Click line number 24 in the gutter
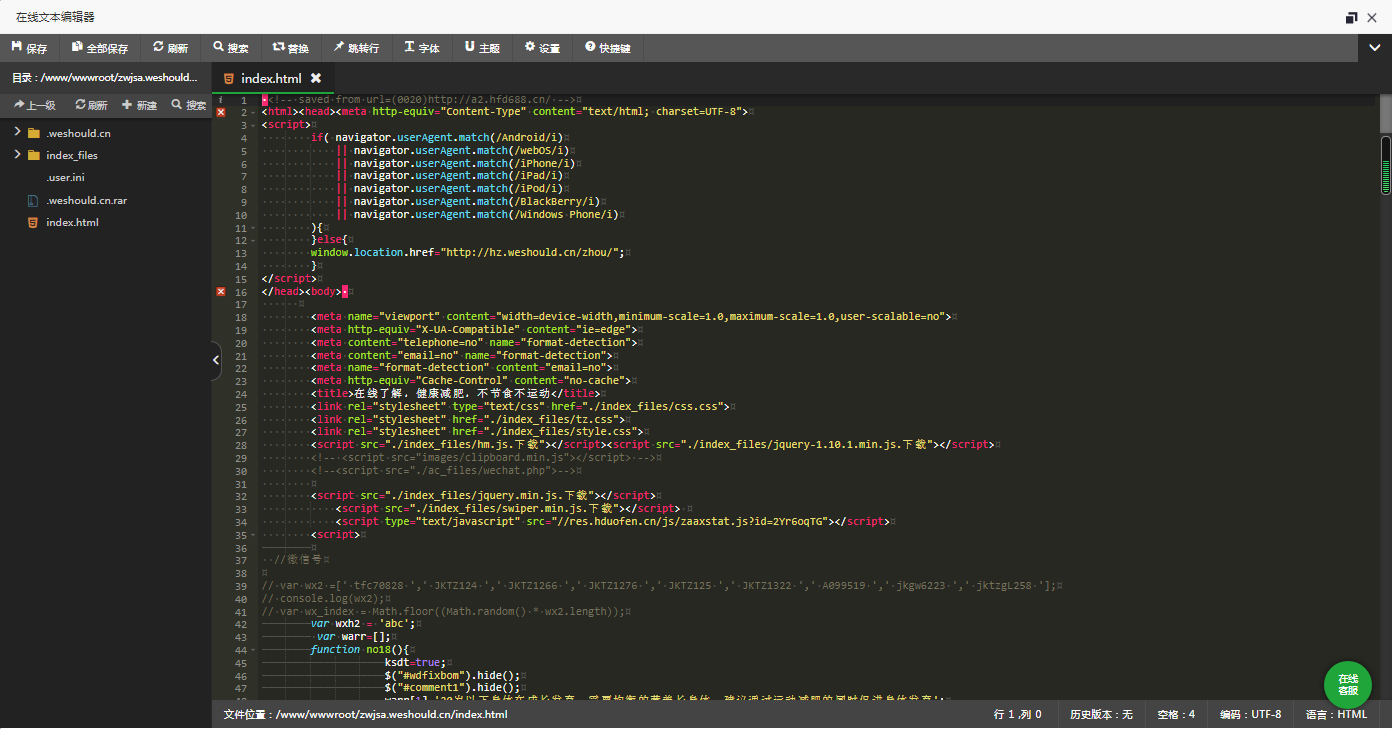The image size is (1392, 729). (x=240, y=394)
